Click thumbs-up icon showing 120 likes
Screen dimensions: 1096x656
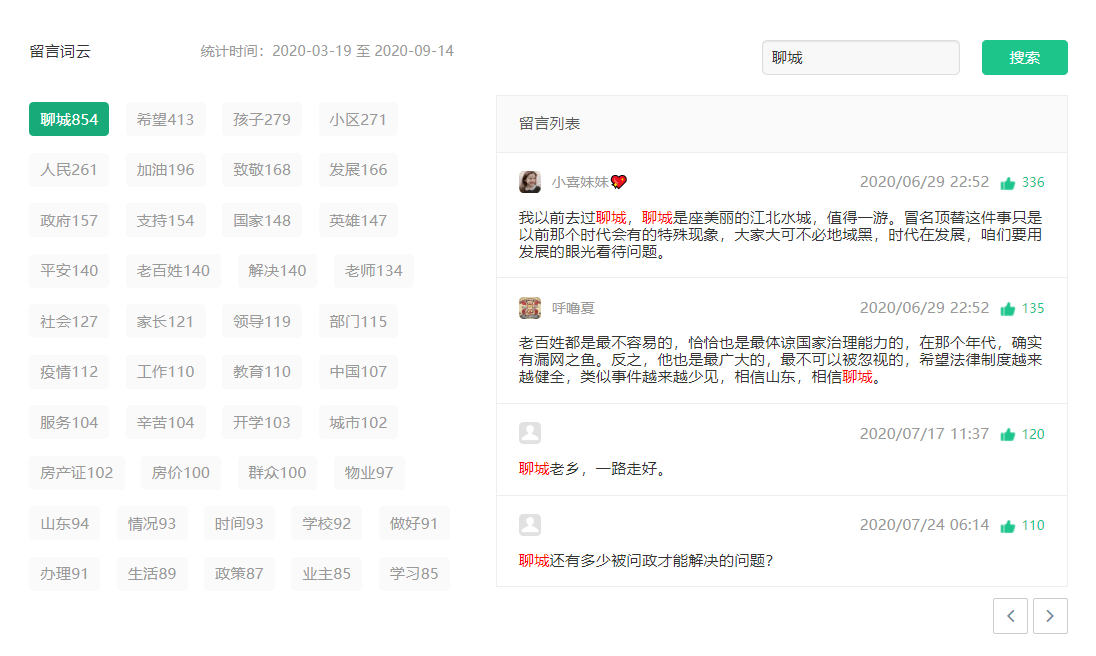(1008, 435)
